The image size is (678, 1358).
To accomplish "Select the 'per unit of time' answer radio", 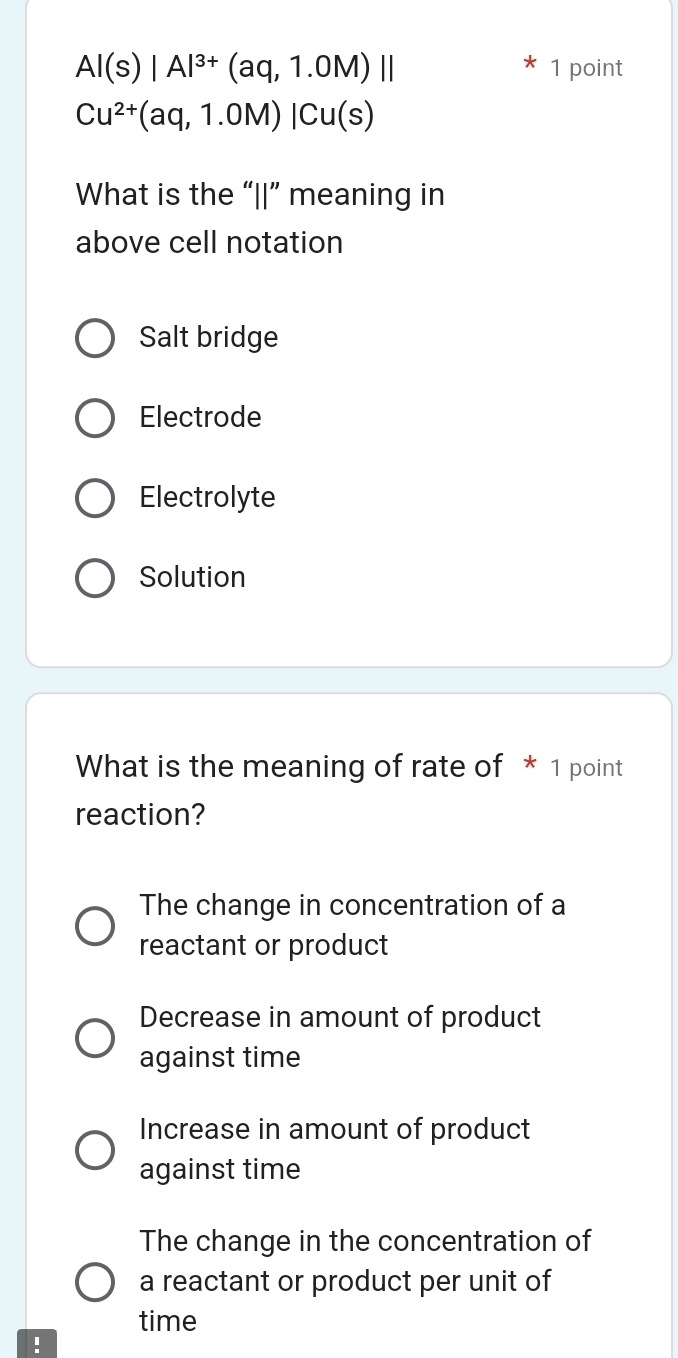I will pyautogui.click(x=95, y=1282).
